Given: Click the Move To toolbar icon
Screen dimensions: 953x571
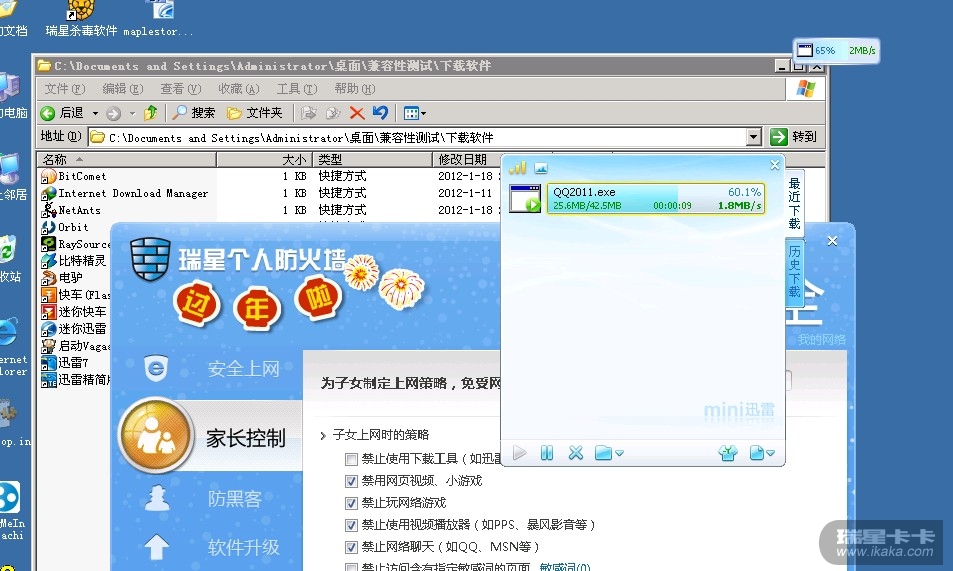Looking at the screenshot, I should (x=309, y=113).
